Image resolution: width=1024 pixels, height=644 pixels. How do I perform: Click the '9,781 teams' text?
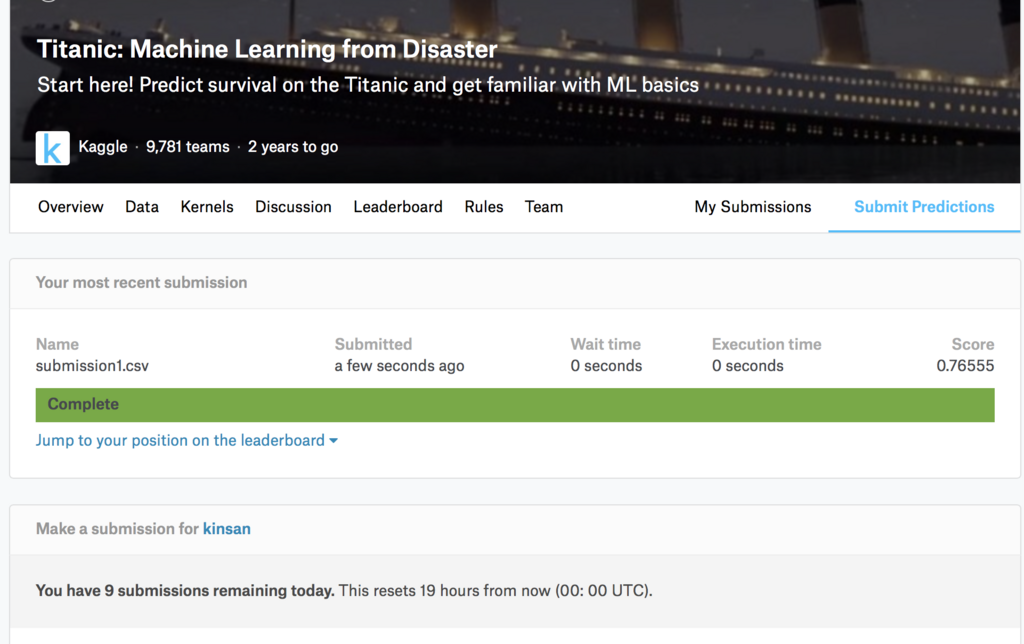[x=187, y=147]
